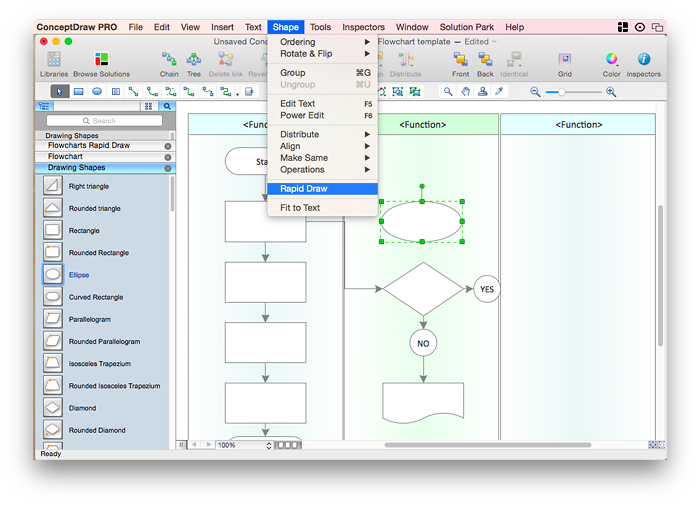Viewport: 700px width, 506px height.
Task: Click the zoom slider handle
Action: pyautogui.click(x=562, y=91)
